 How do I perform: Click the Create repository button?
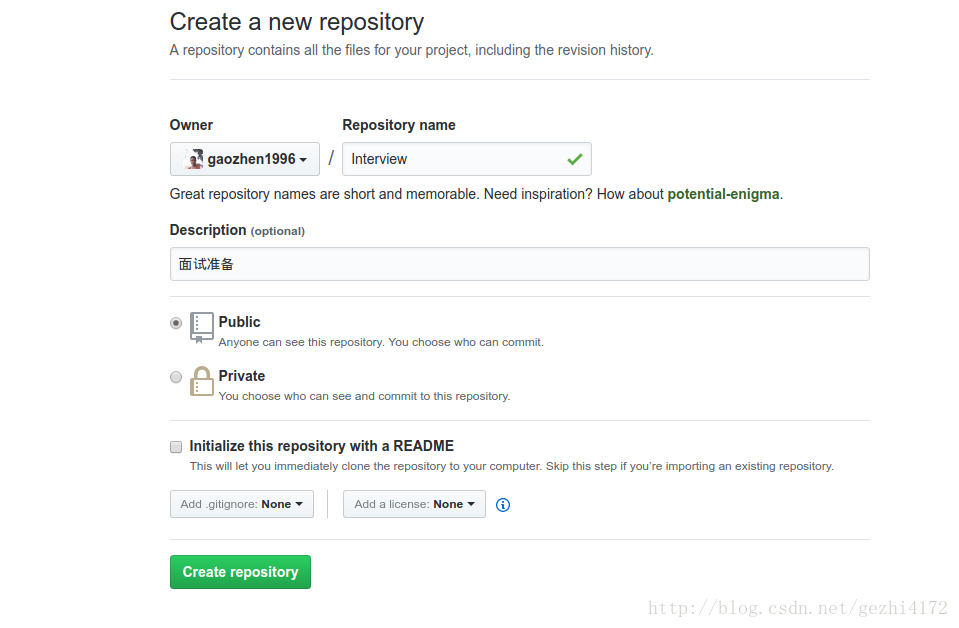click(x=240, y=572)
